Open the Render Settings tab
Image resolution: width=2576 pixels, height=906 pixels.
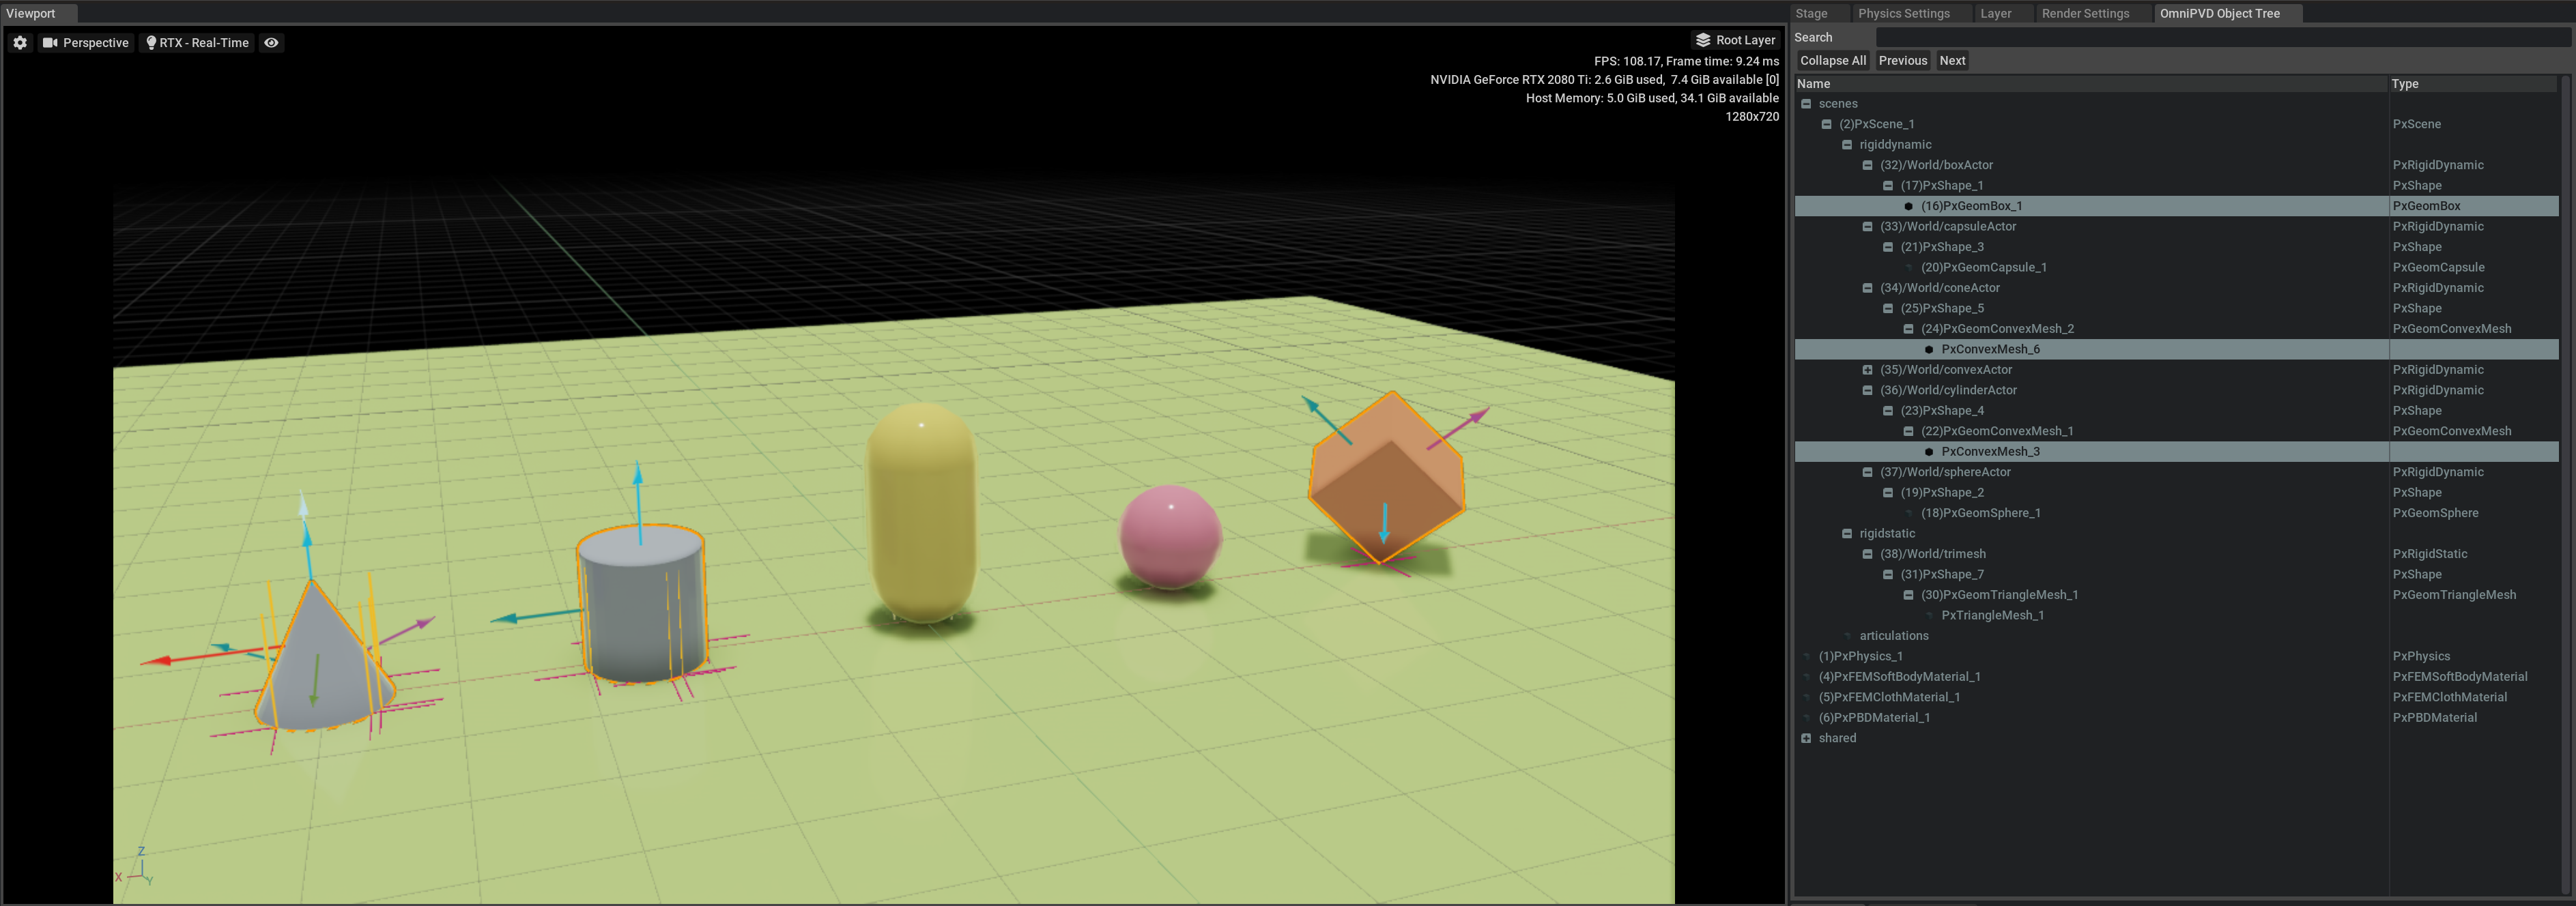[x=2085, y=13]
